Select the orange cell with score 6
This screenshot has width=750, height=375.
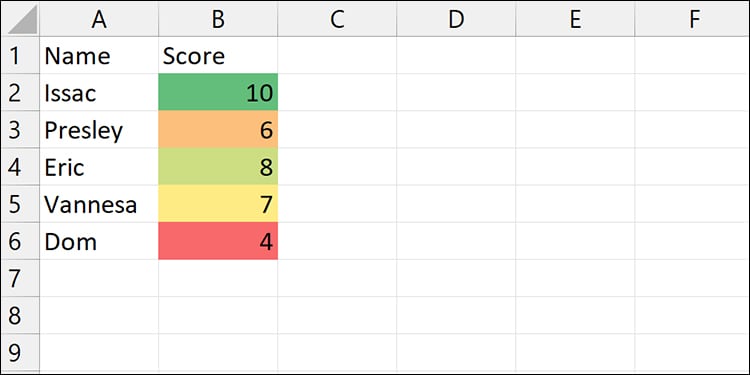click(x=218, y=130)
